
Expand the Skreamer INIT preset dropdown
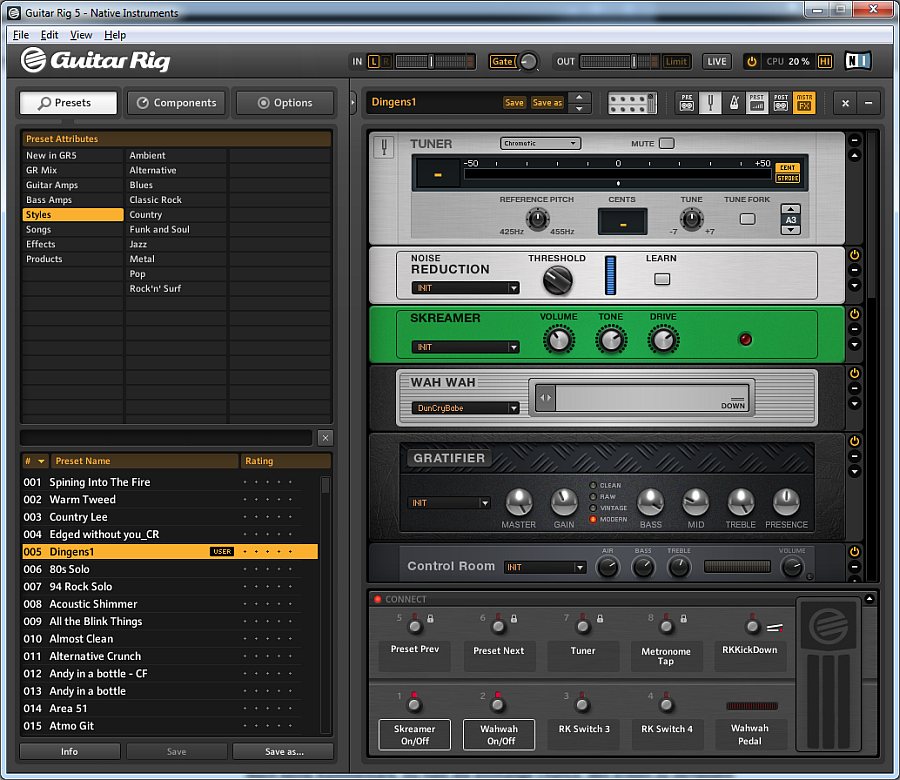coord(466,347)
